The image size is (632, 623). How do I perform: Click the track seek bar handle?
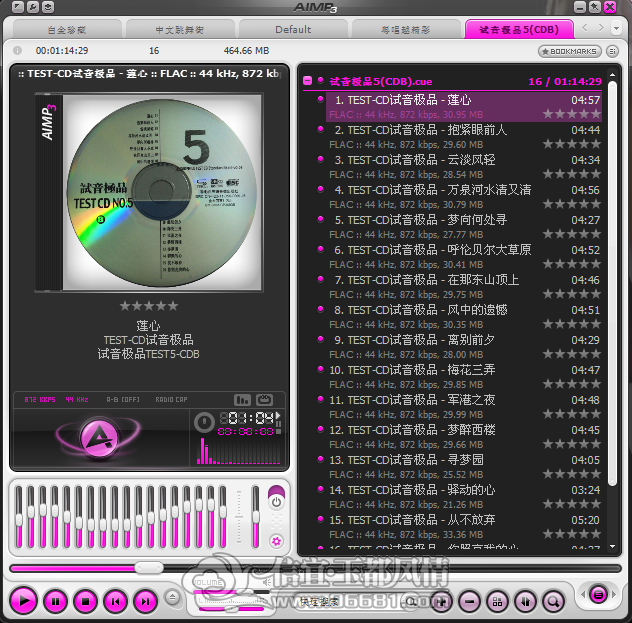(x=149, y=568)
